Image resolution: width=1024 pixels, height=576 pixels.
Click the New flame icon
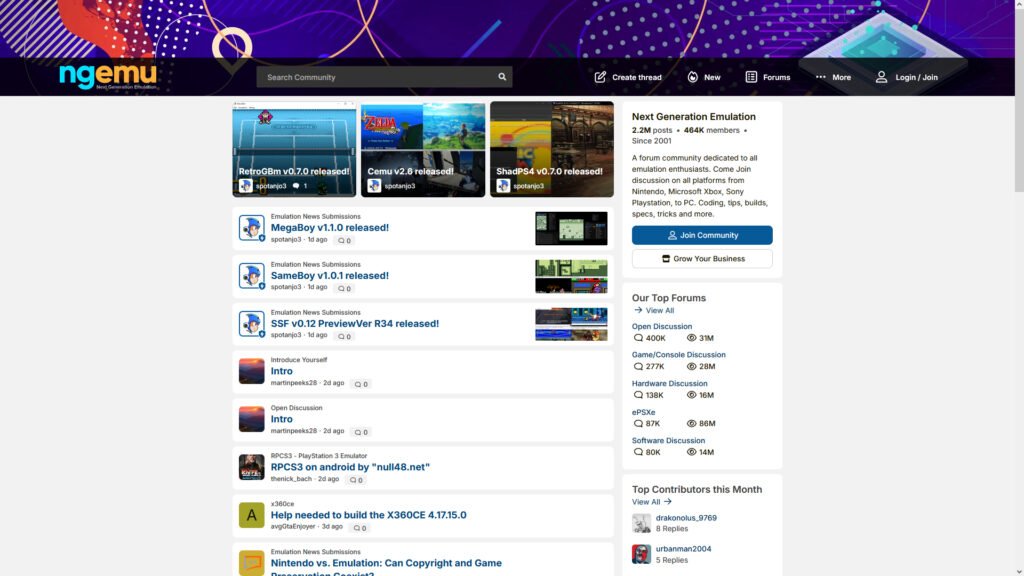point(692,77)
